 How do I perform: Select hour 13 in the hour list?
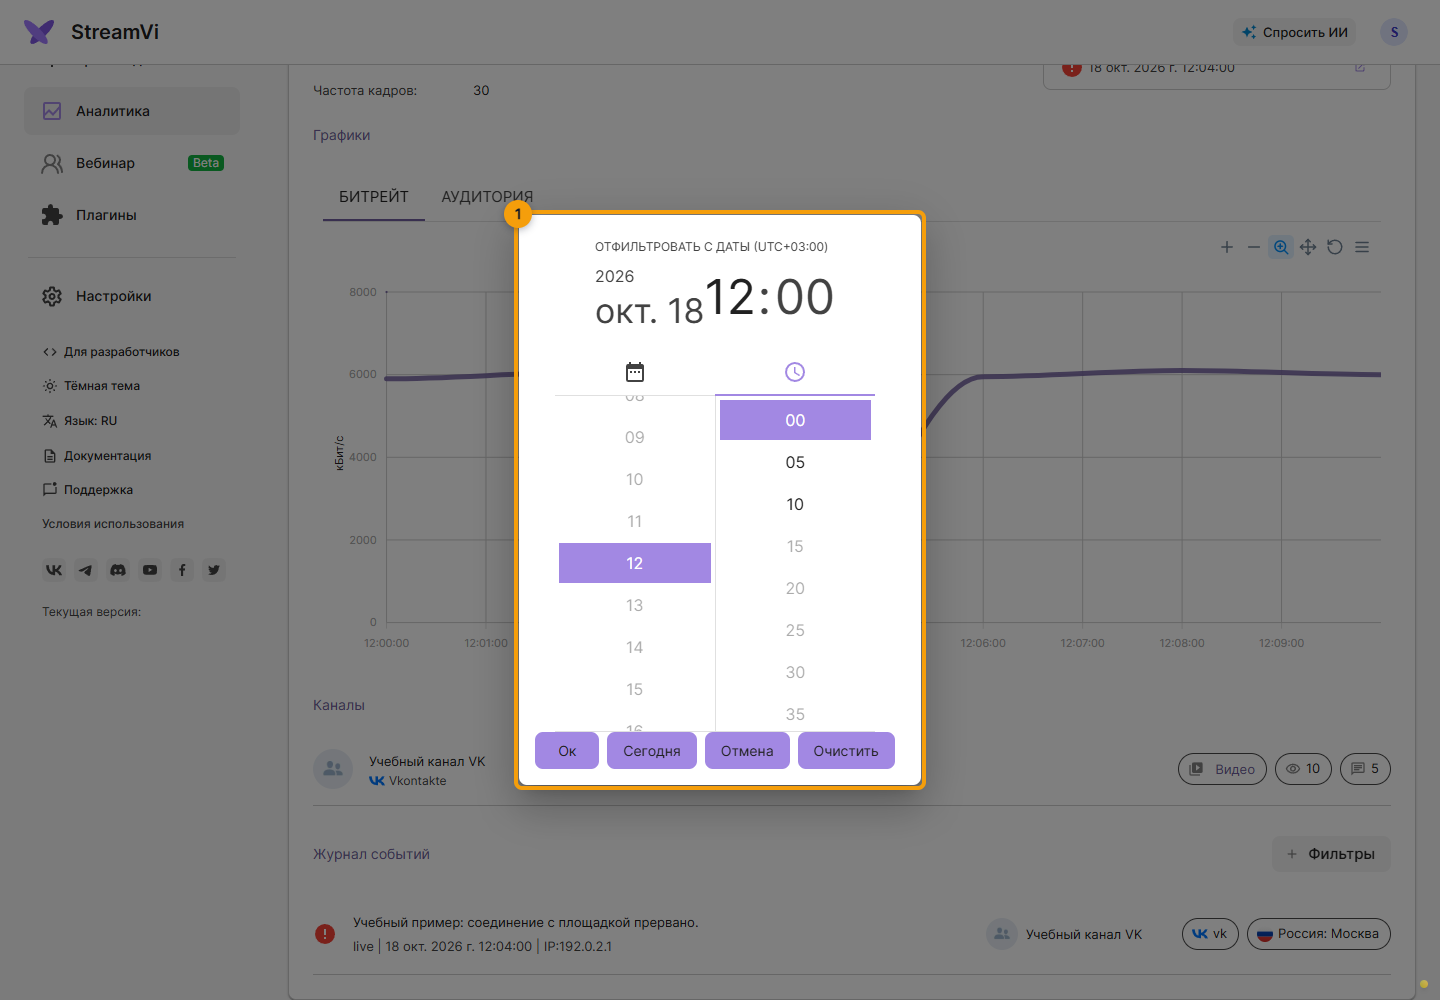tap(635, 605)
